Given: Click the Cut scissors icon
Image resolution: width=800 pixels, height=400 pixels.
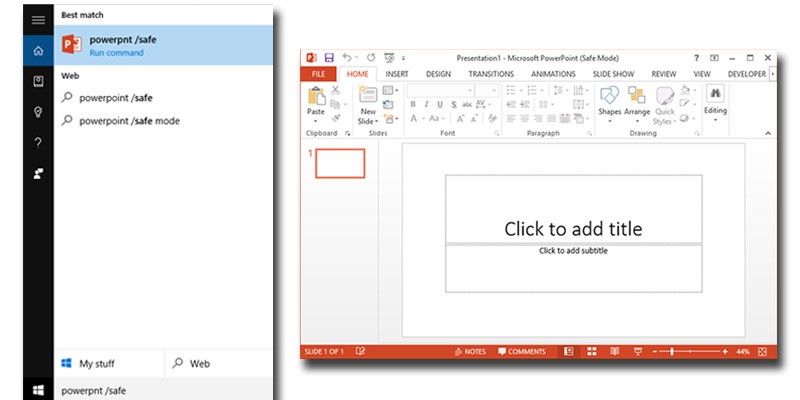Looking at the screenshot, I should pos(335,91).
